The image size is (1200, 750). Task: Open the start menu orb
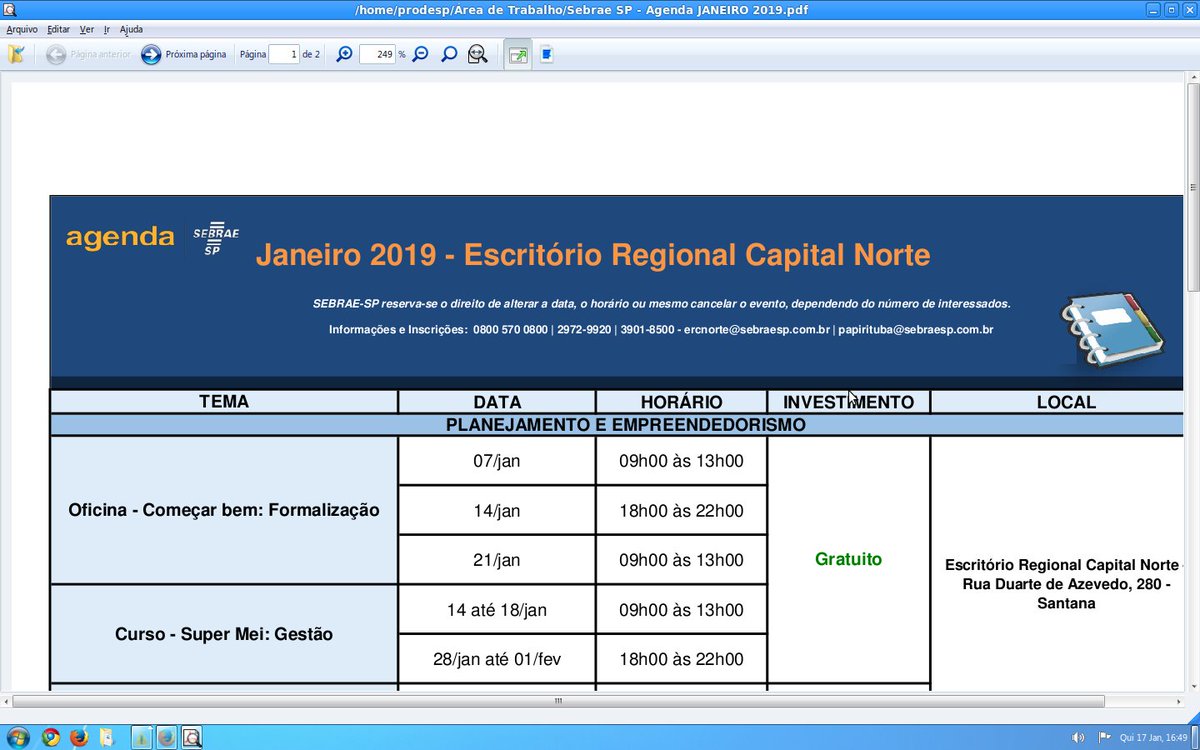20,737
